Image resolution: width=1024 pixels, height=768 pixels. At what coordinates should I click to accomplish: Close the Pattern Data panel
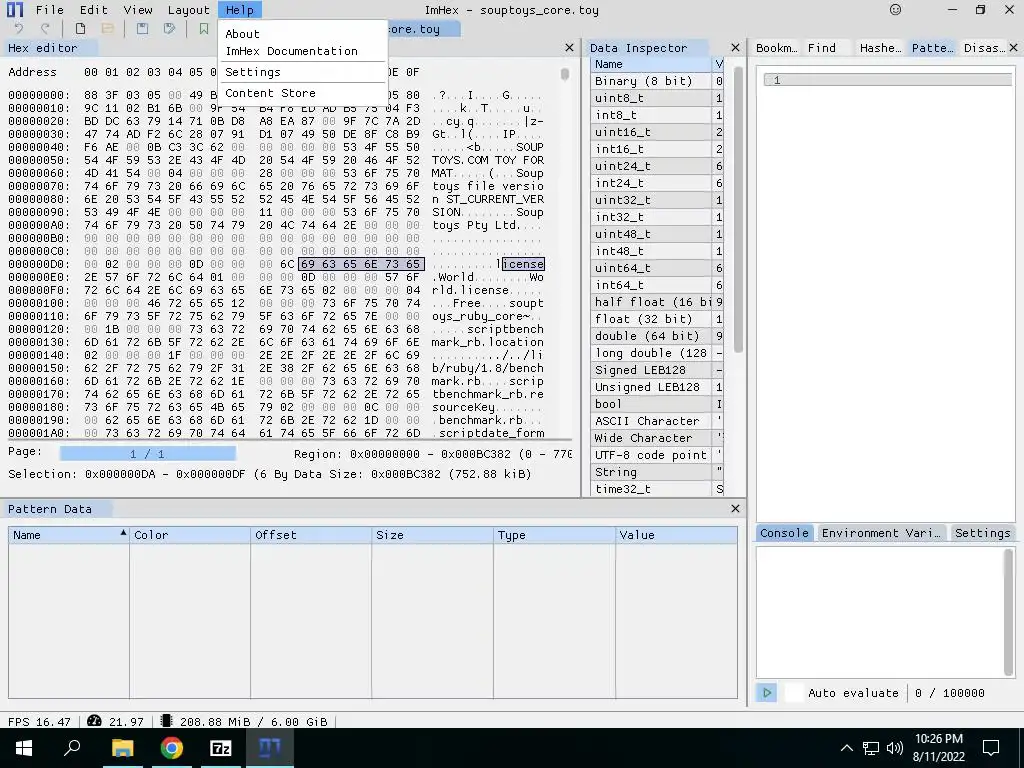(735, 509)
